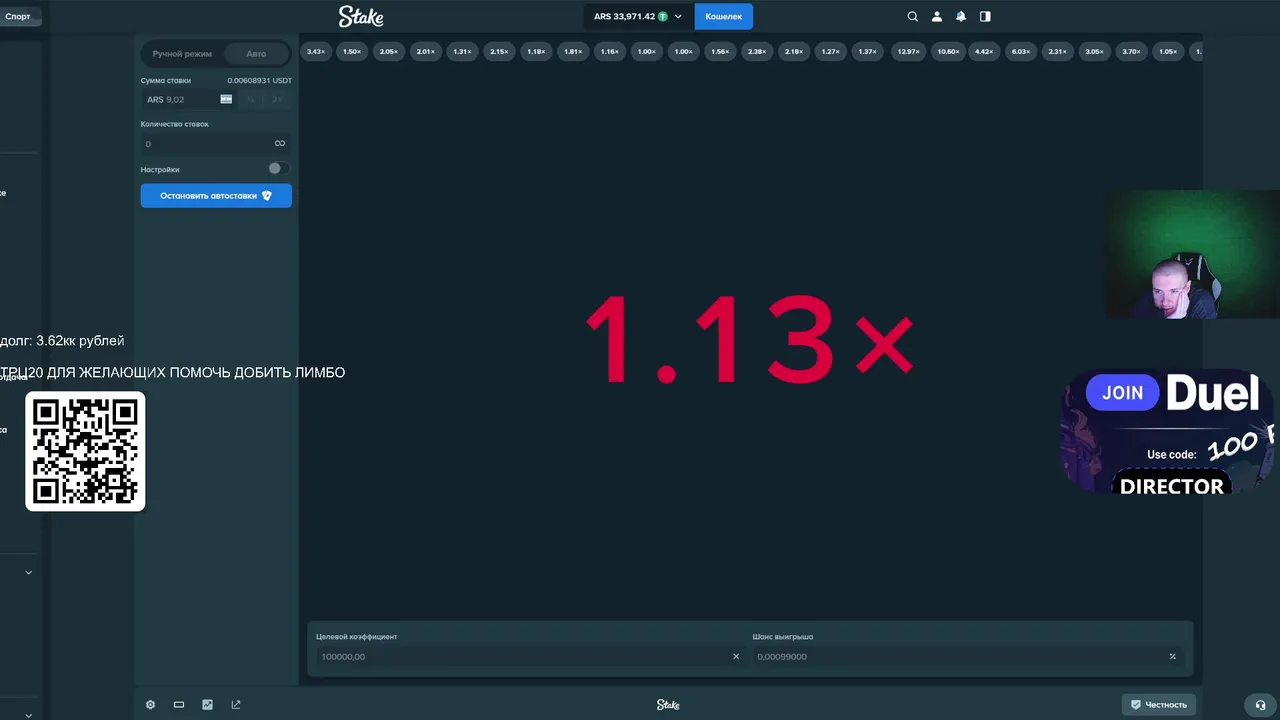This screenshot has width=1280, height=720.
Task: Click the 0.00608931 USDT value text
Action: click(x=260, y=80)
